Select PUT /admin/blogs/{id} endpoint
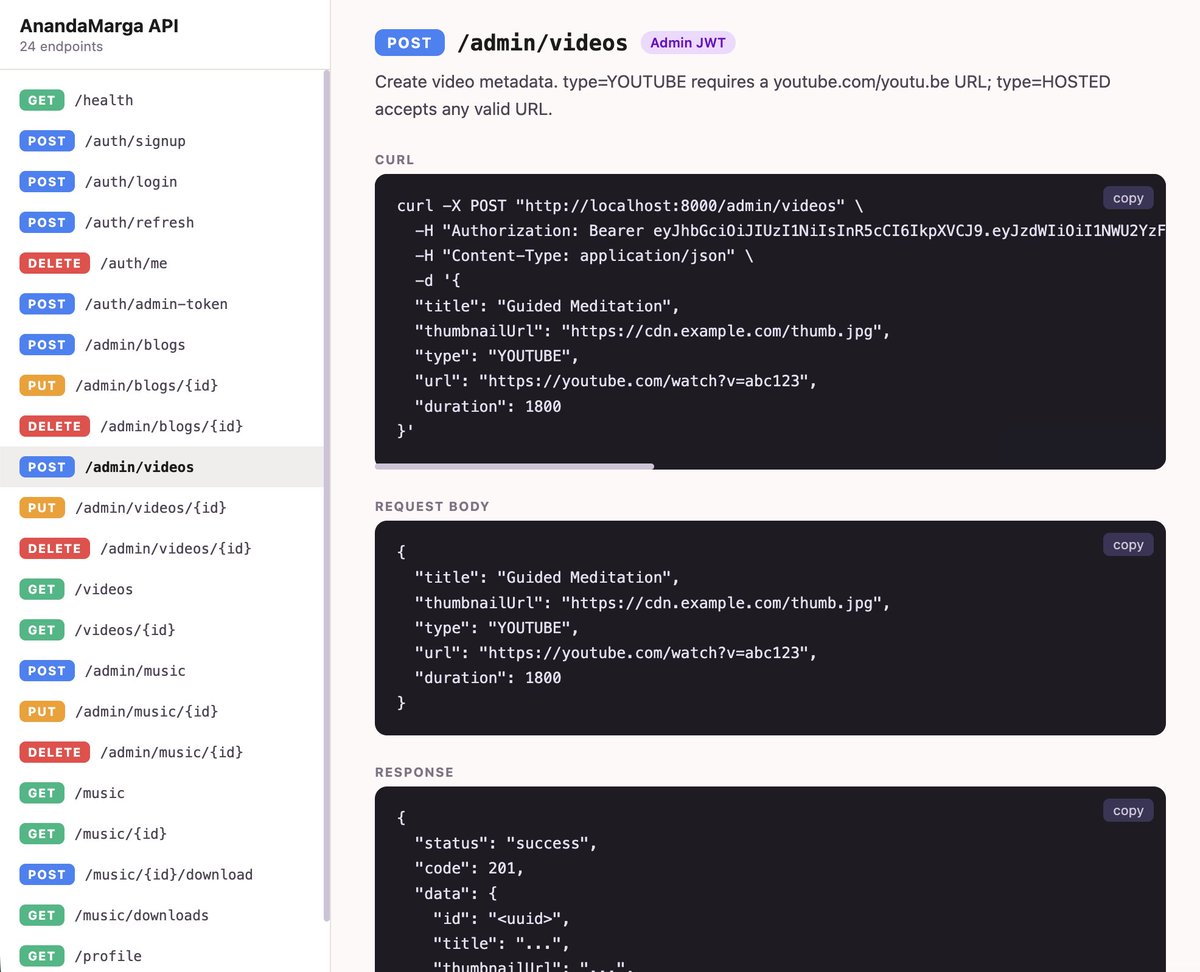 click(x=161, y=385)
